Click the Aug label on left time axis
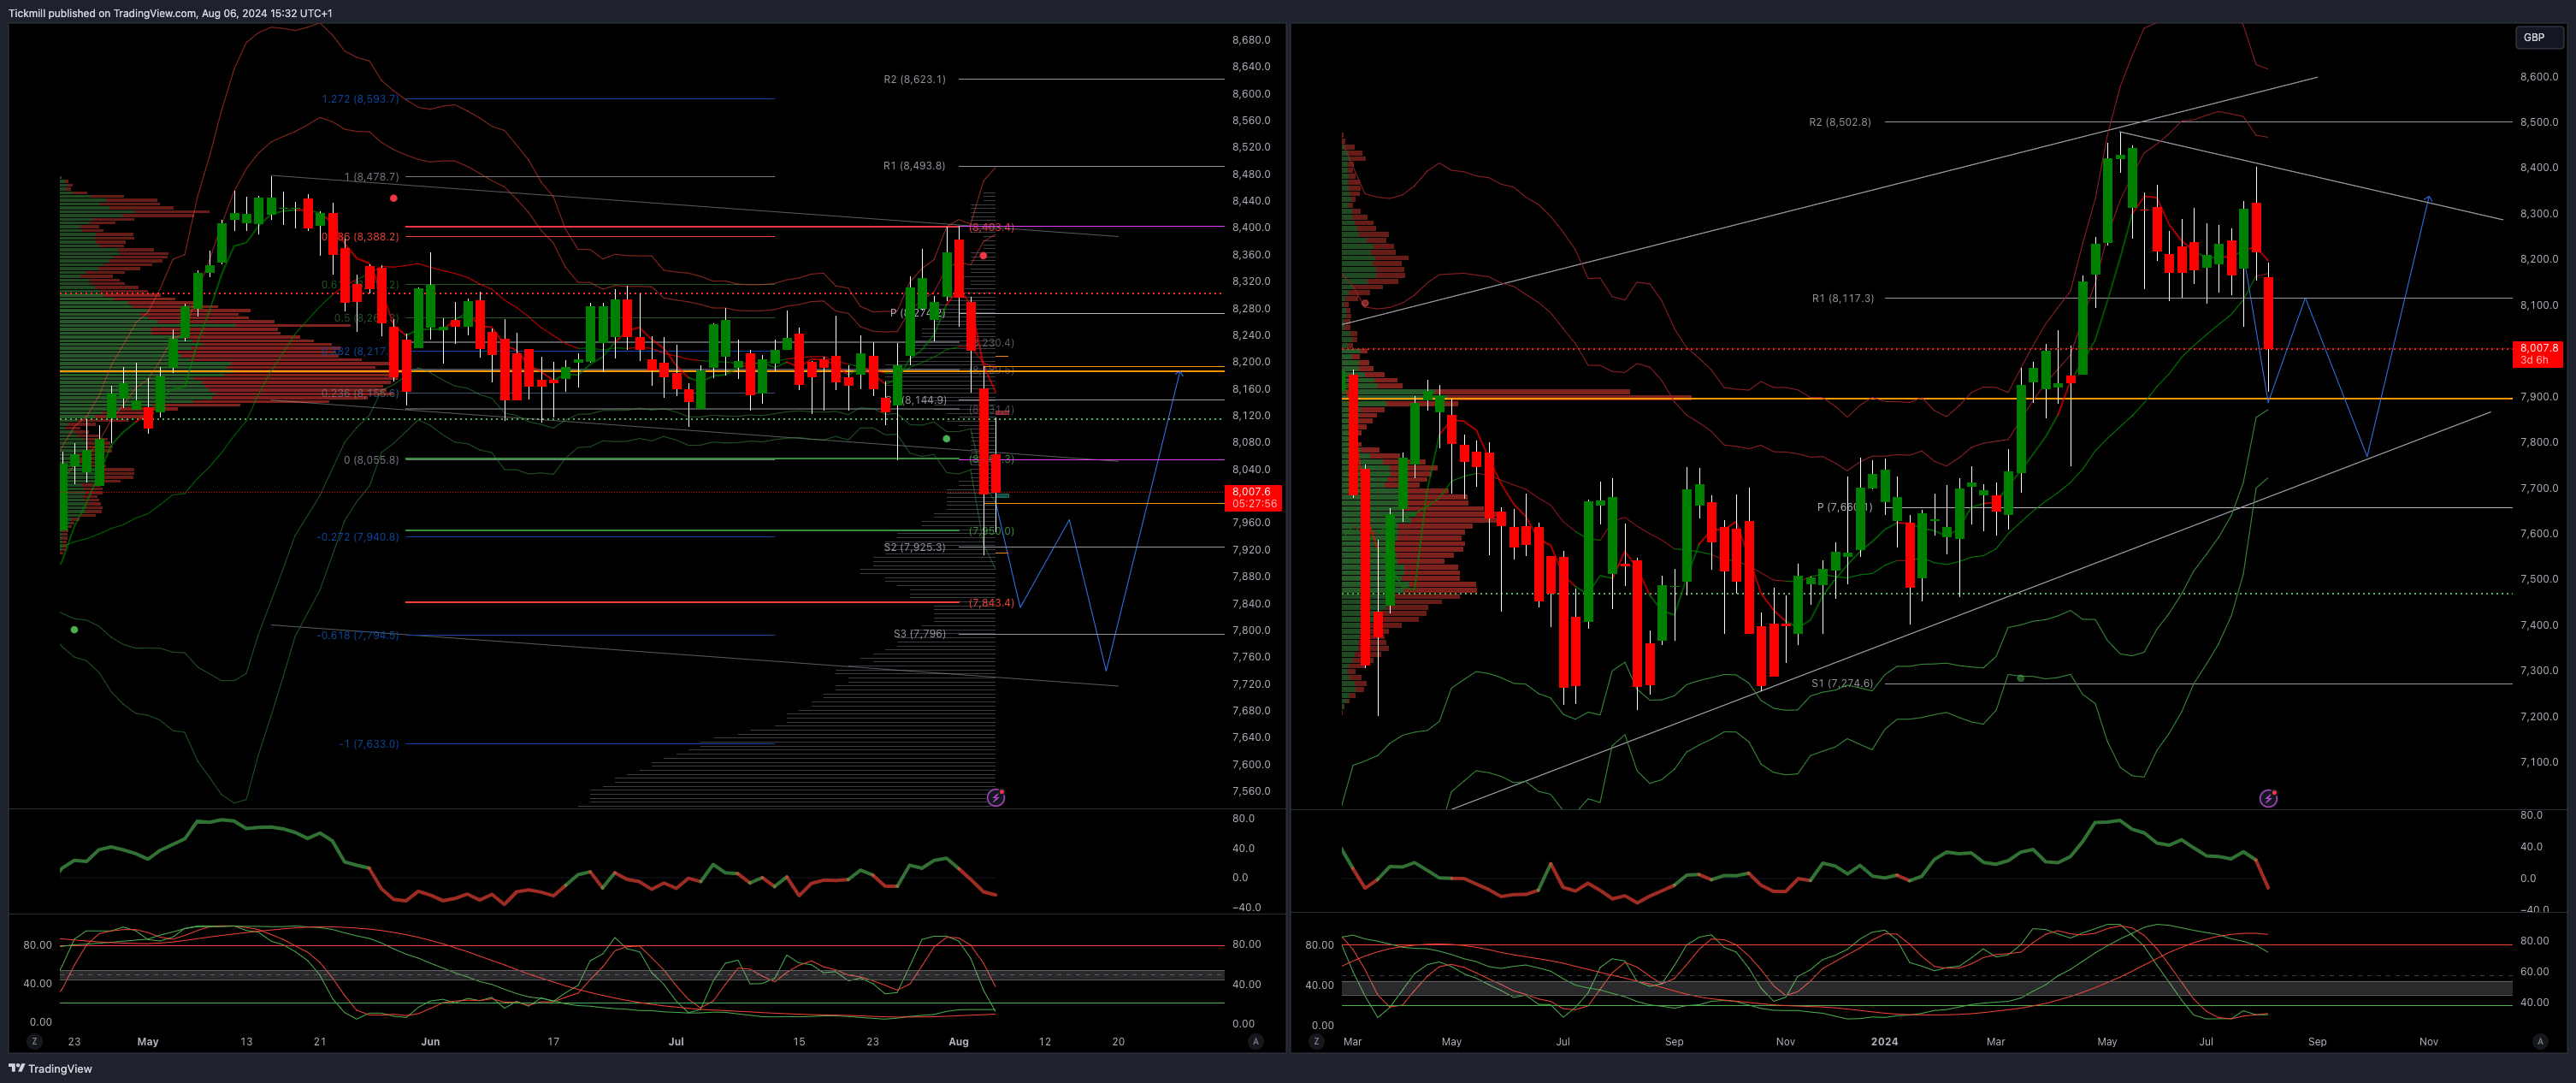 (958, 1041)
